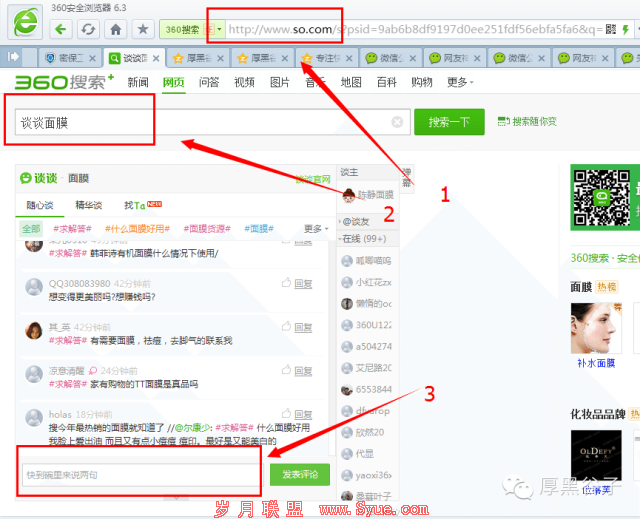
Task: Click the sidebar toggle arrow icon left of tabs
Action: (13, 57)
